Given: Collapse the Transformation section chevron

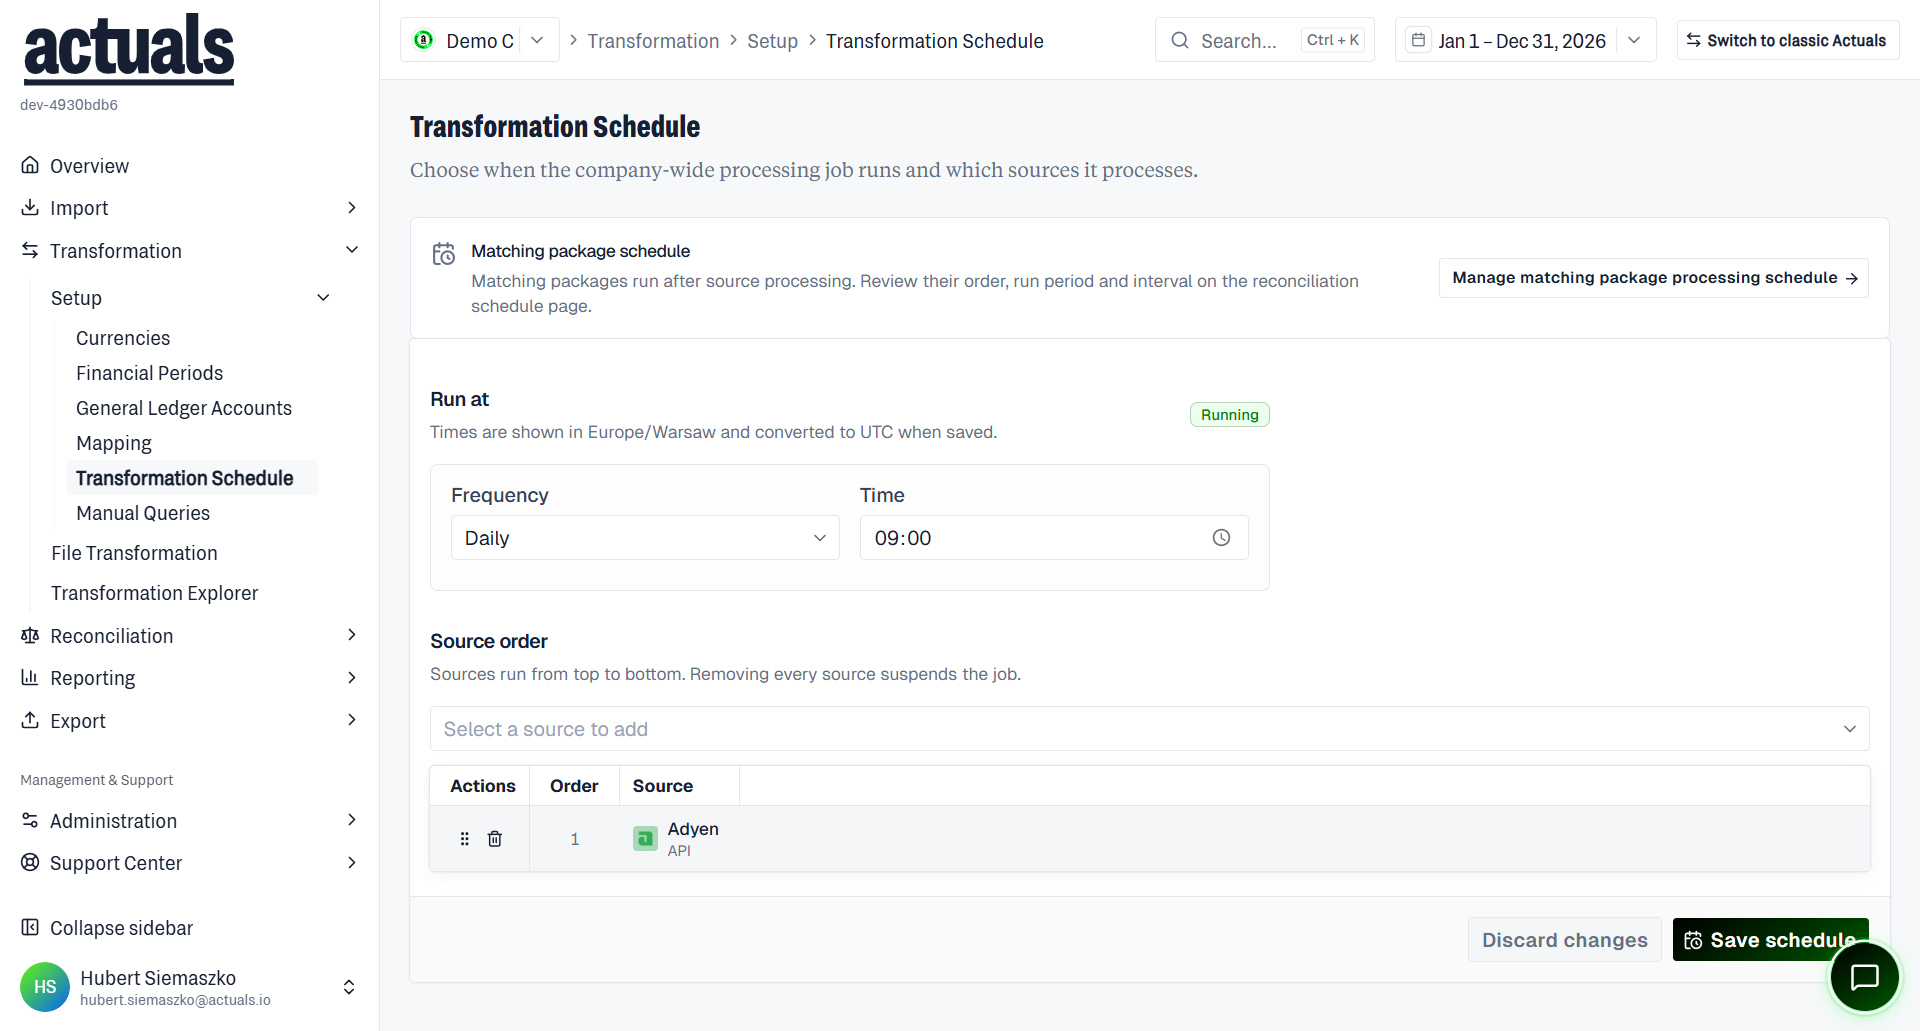Looking at the screenshot, I should point(351,250).
